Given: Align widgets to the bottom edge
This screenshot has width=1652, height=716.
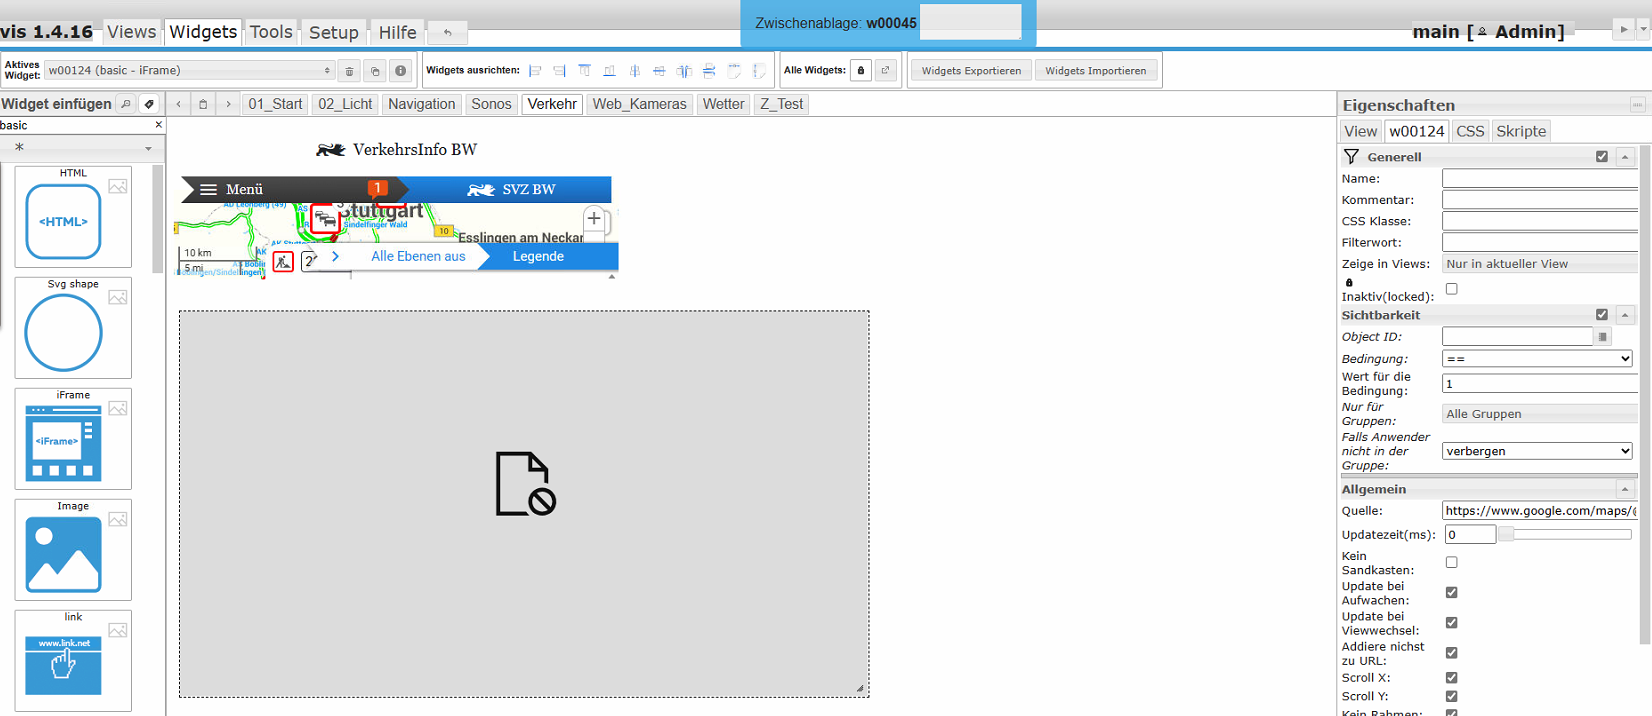Looking at the screenshot, I should (610, 71).
